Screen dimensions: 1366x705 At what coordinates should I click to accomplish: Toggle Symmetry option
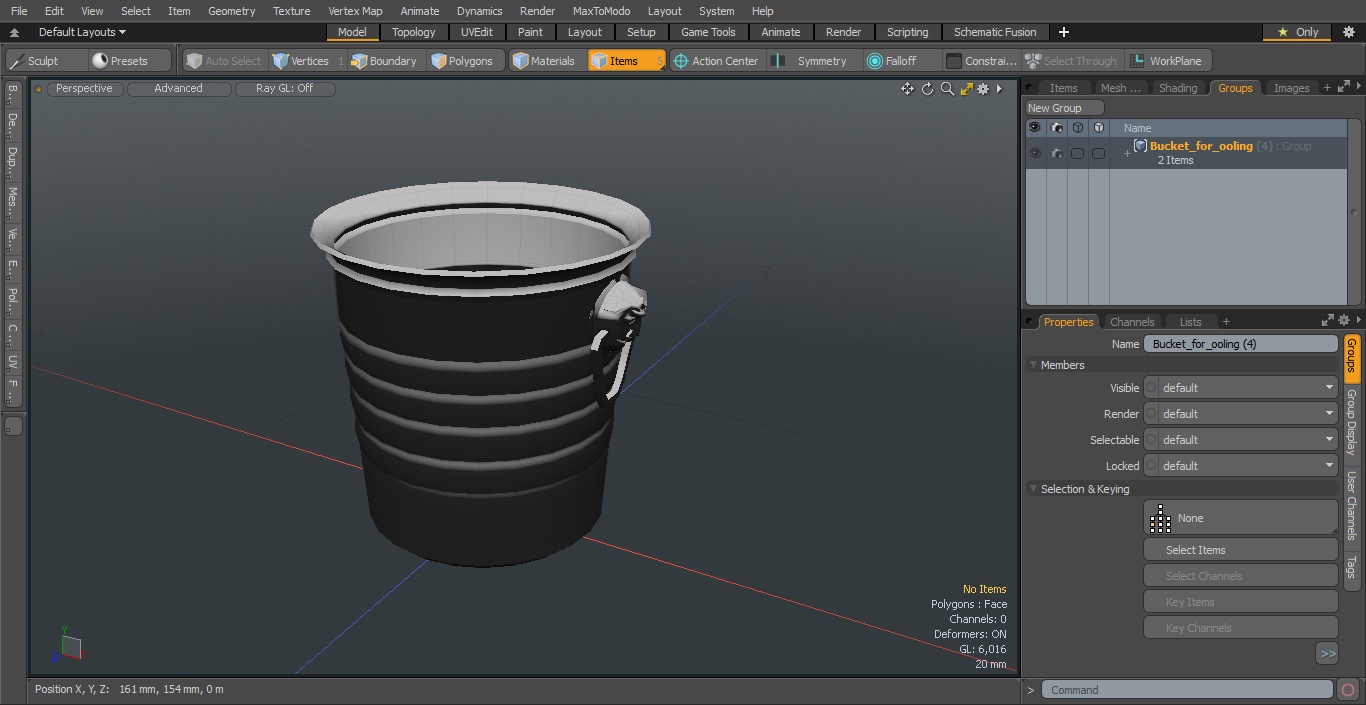coord(812,61)
